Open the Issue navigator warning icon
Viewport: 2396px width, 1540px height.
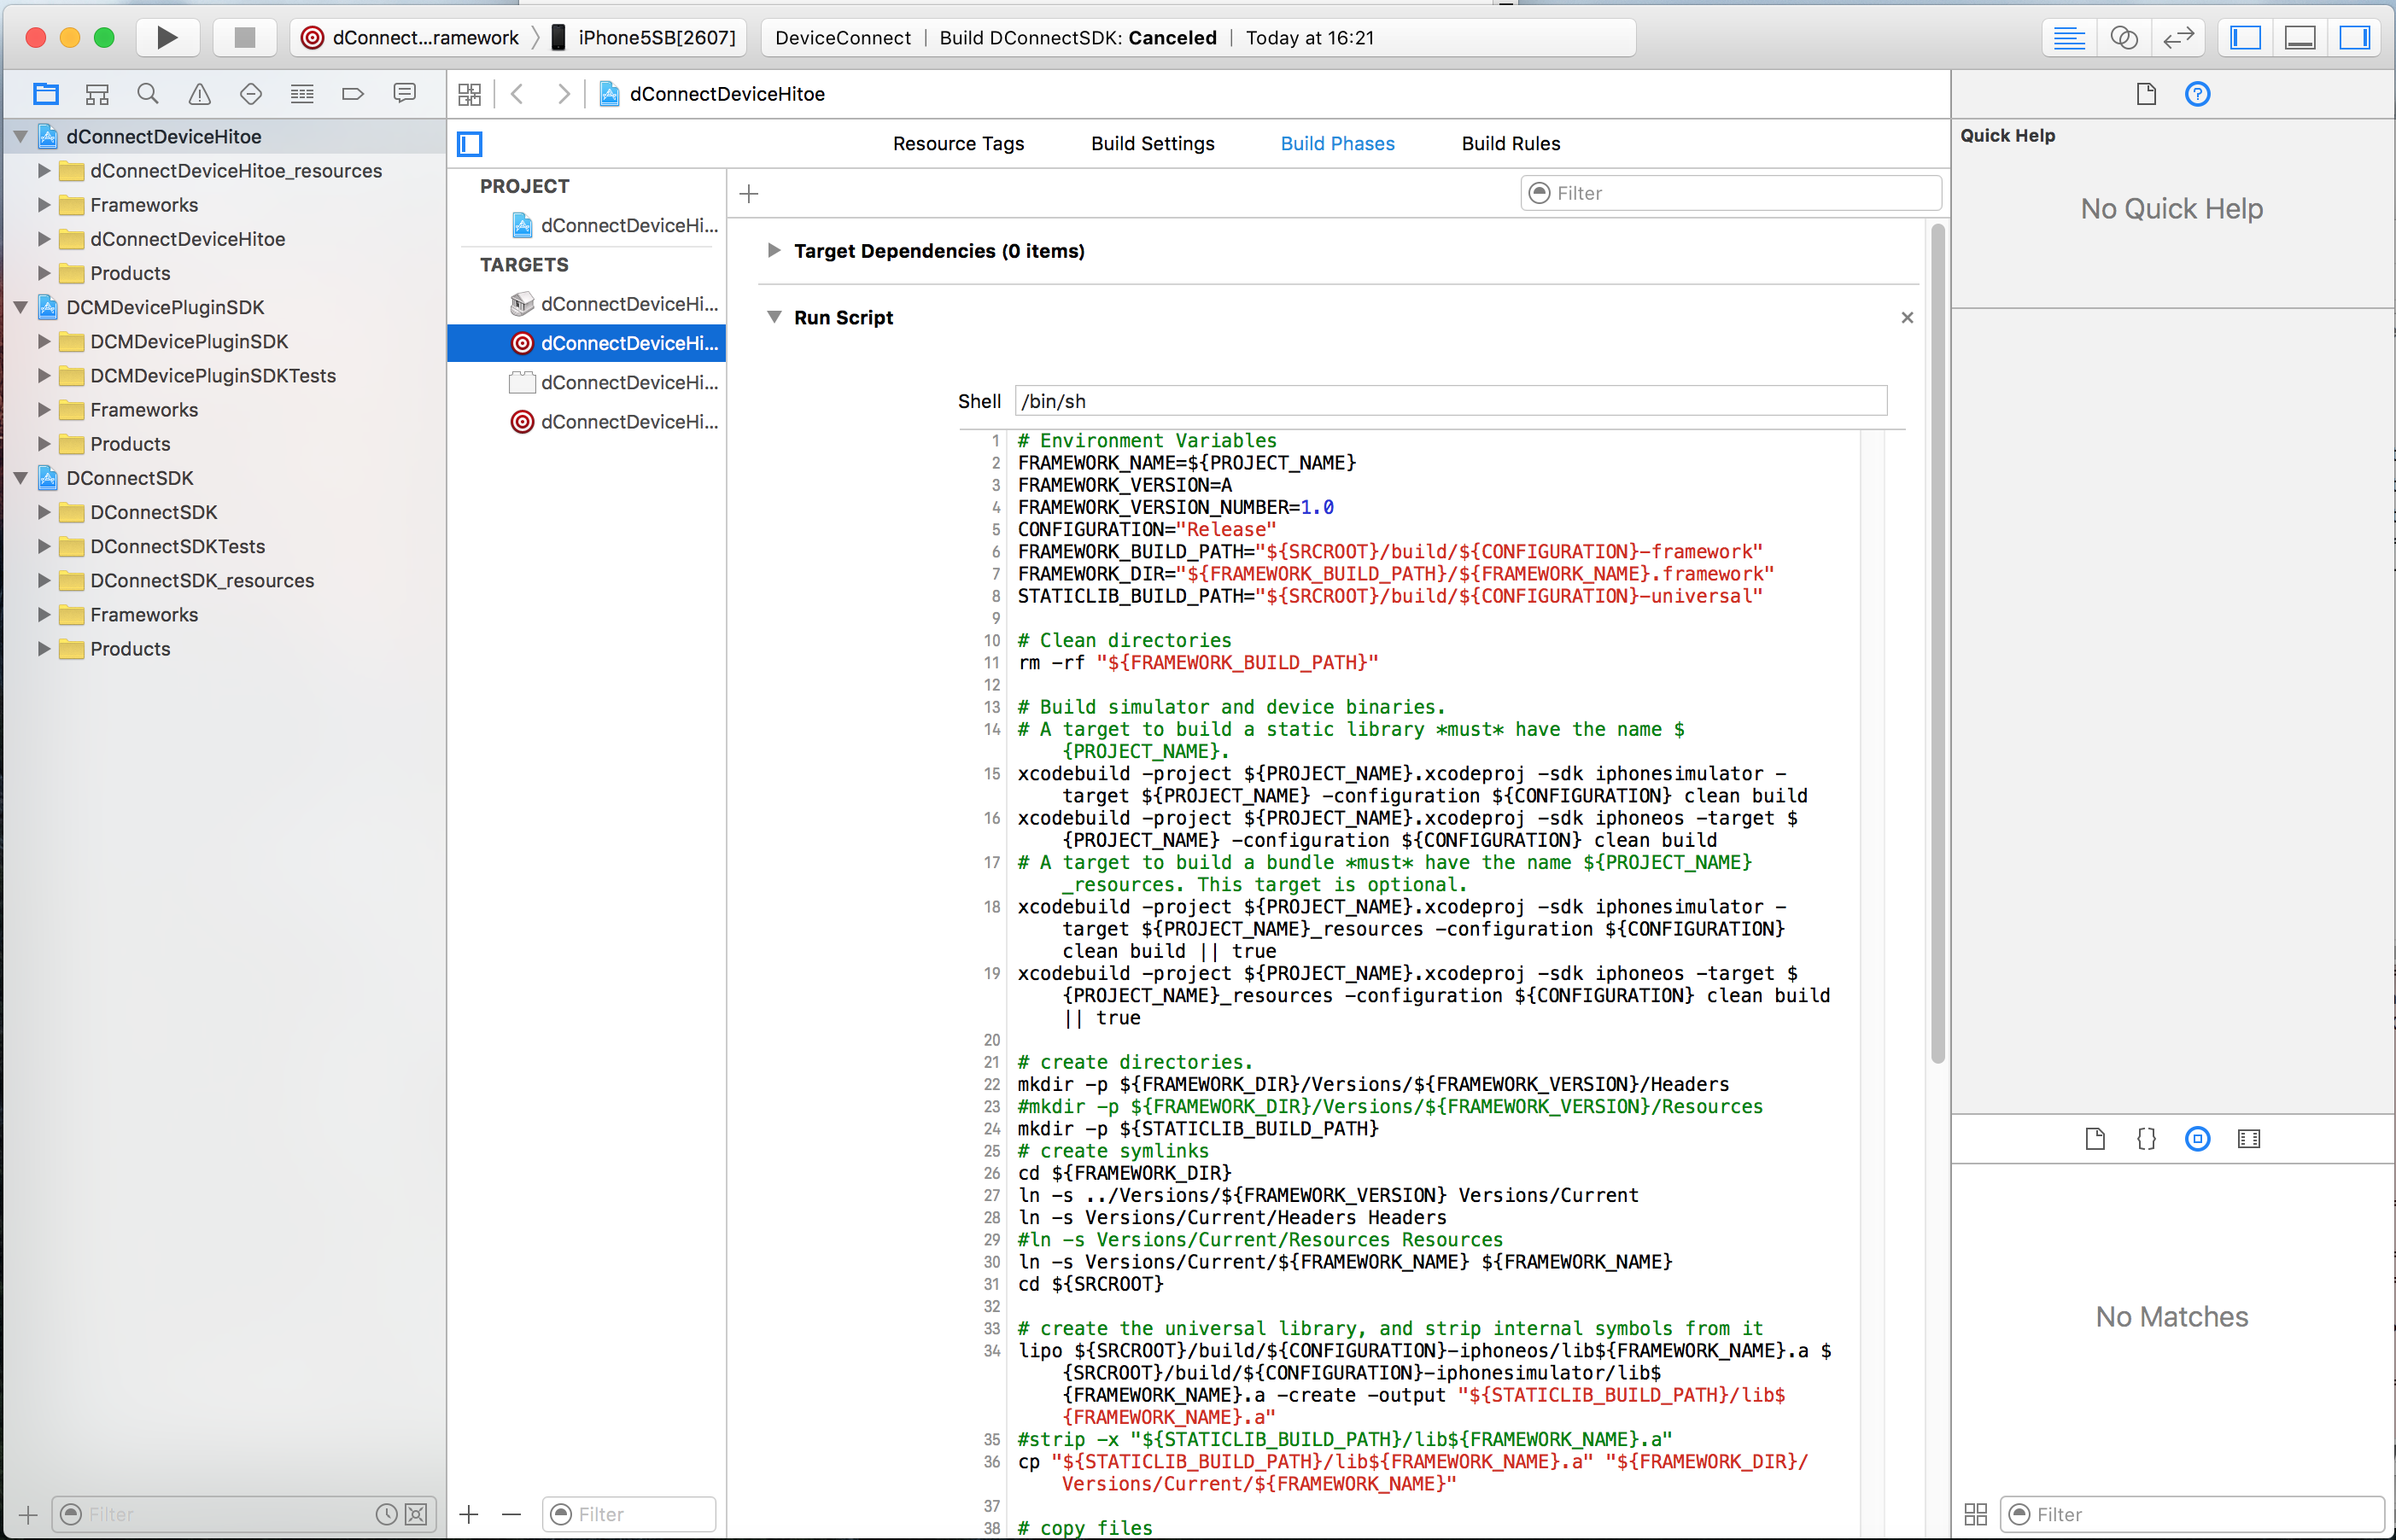point(200,94)
